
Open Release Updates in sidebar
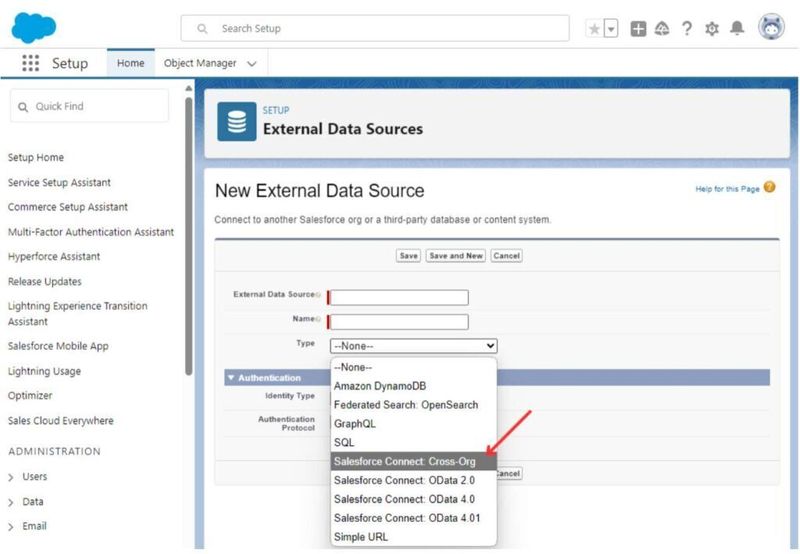pyautogui.click(x=45, y=281)
